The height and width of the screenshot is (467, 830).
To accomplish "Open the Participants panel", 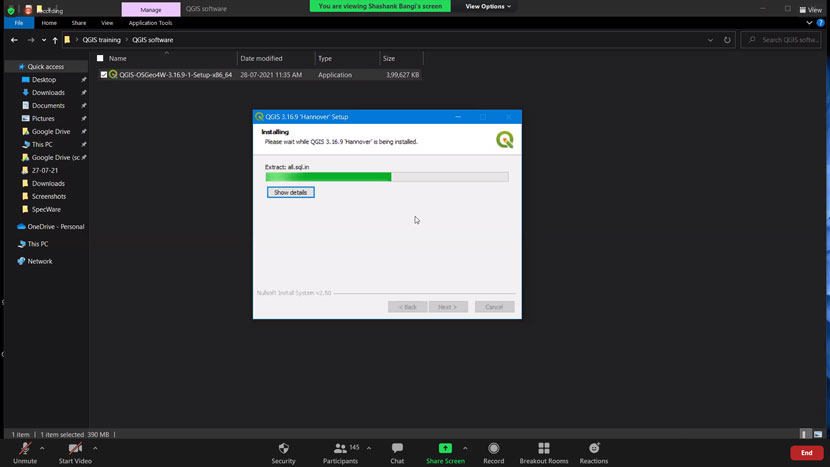I will point(340,453).
